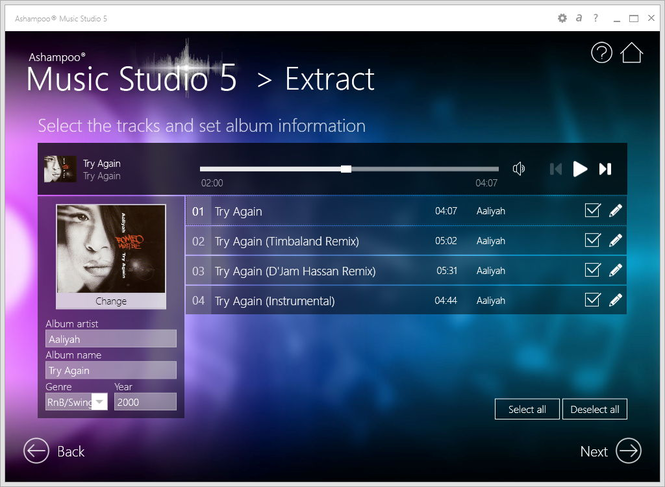The height and width of the screenshot is (487, 665).
Task: Edit D'Jam Hassan Remix pencil icon
Action: click(615, 270)
